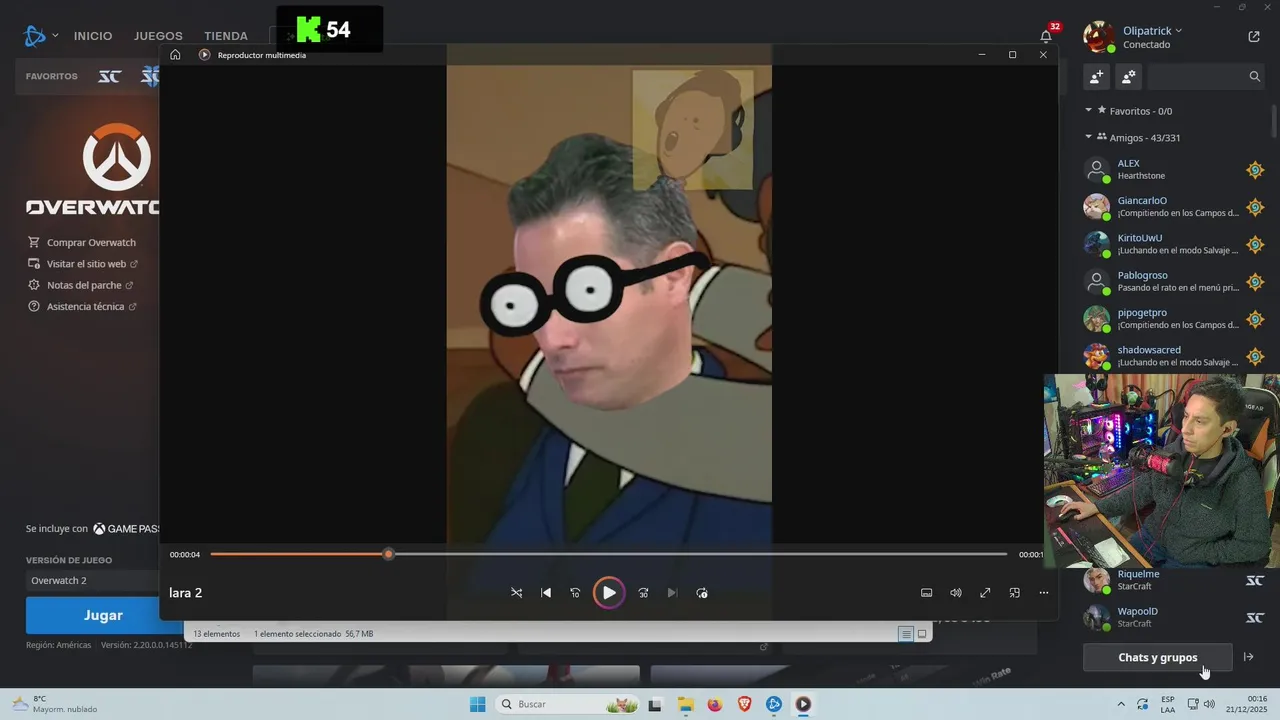
Task: Open the INICIO tab
Action: click(x=93, y=36)
